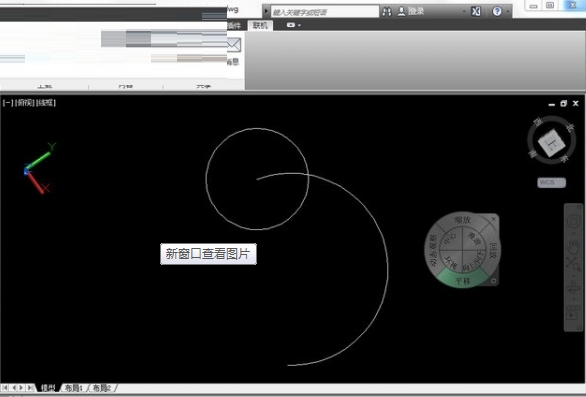586x397 pixels.
Task: Expand the WCS coordinate system dropdown
Action: point(552,182)
